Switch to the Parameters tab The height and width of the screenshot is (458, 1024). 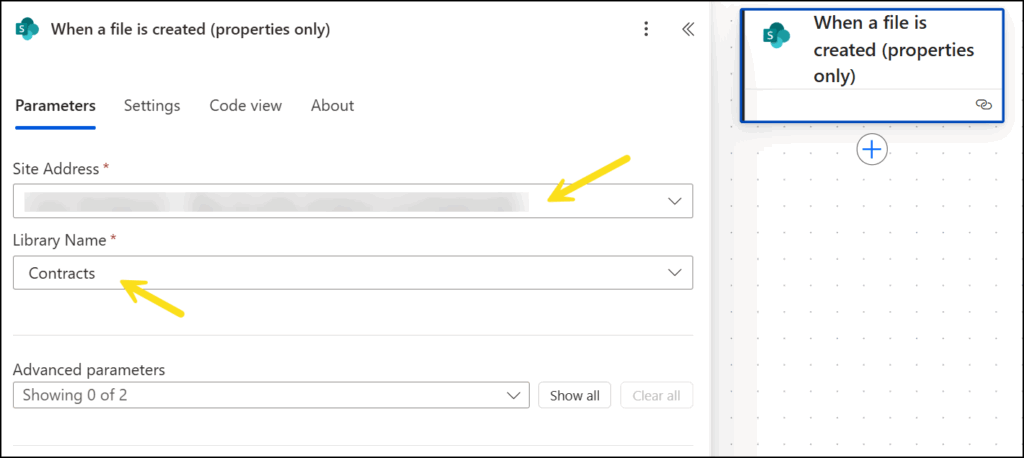coord(55,105)
